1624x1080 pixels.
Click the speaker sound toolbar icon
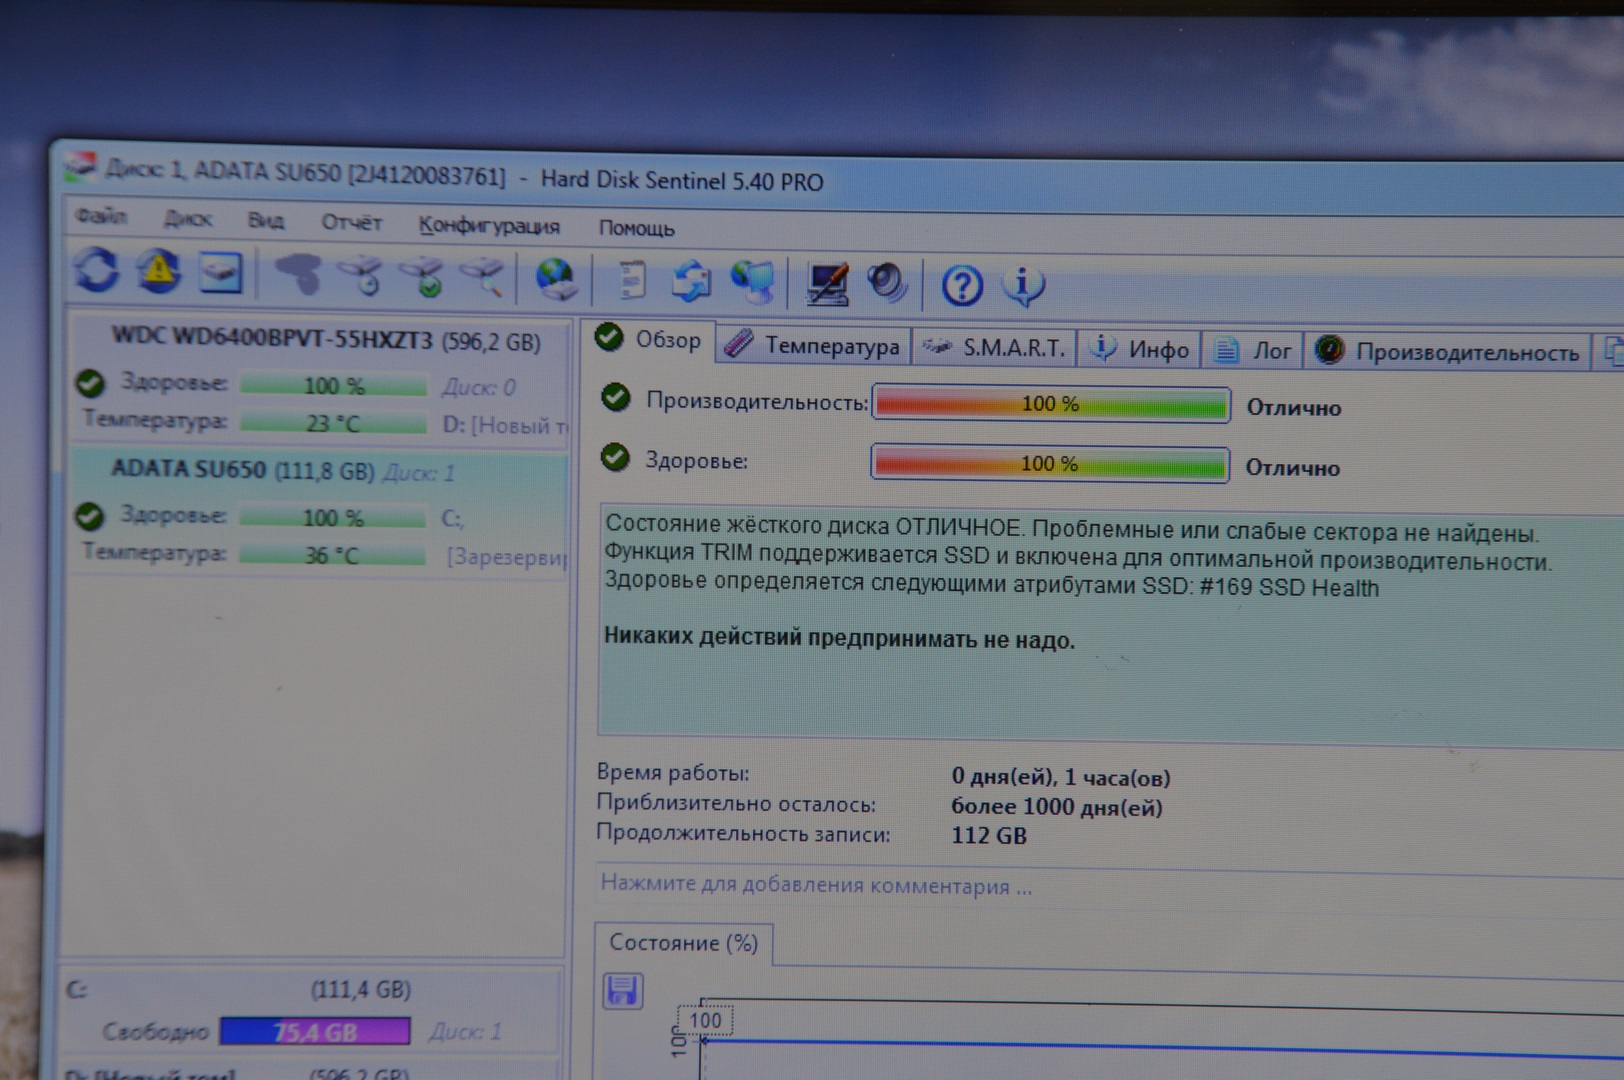point(886,283)
